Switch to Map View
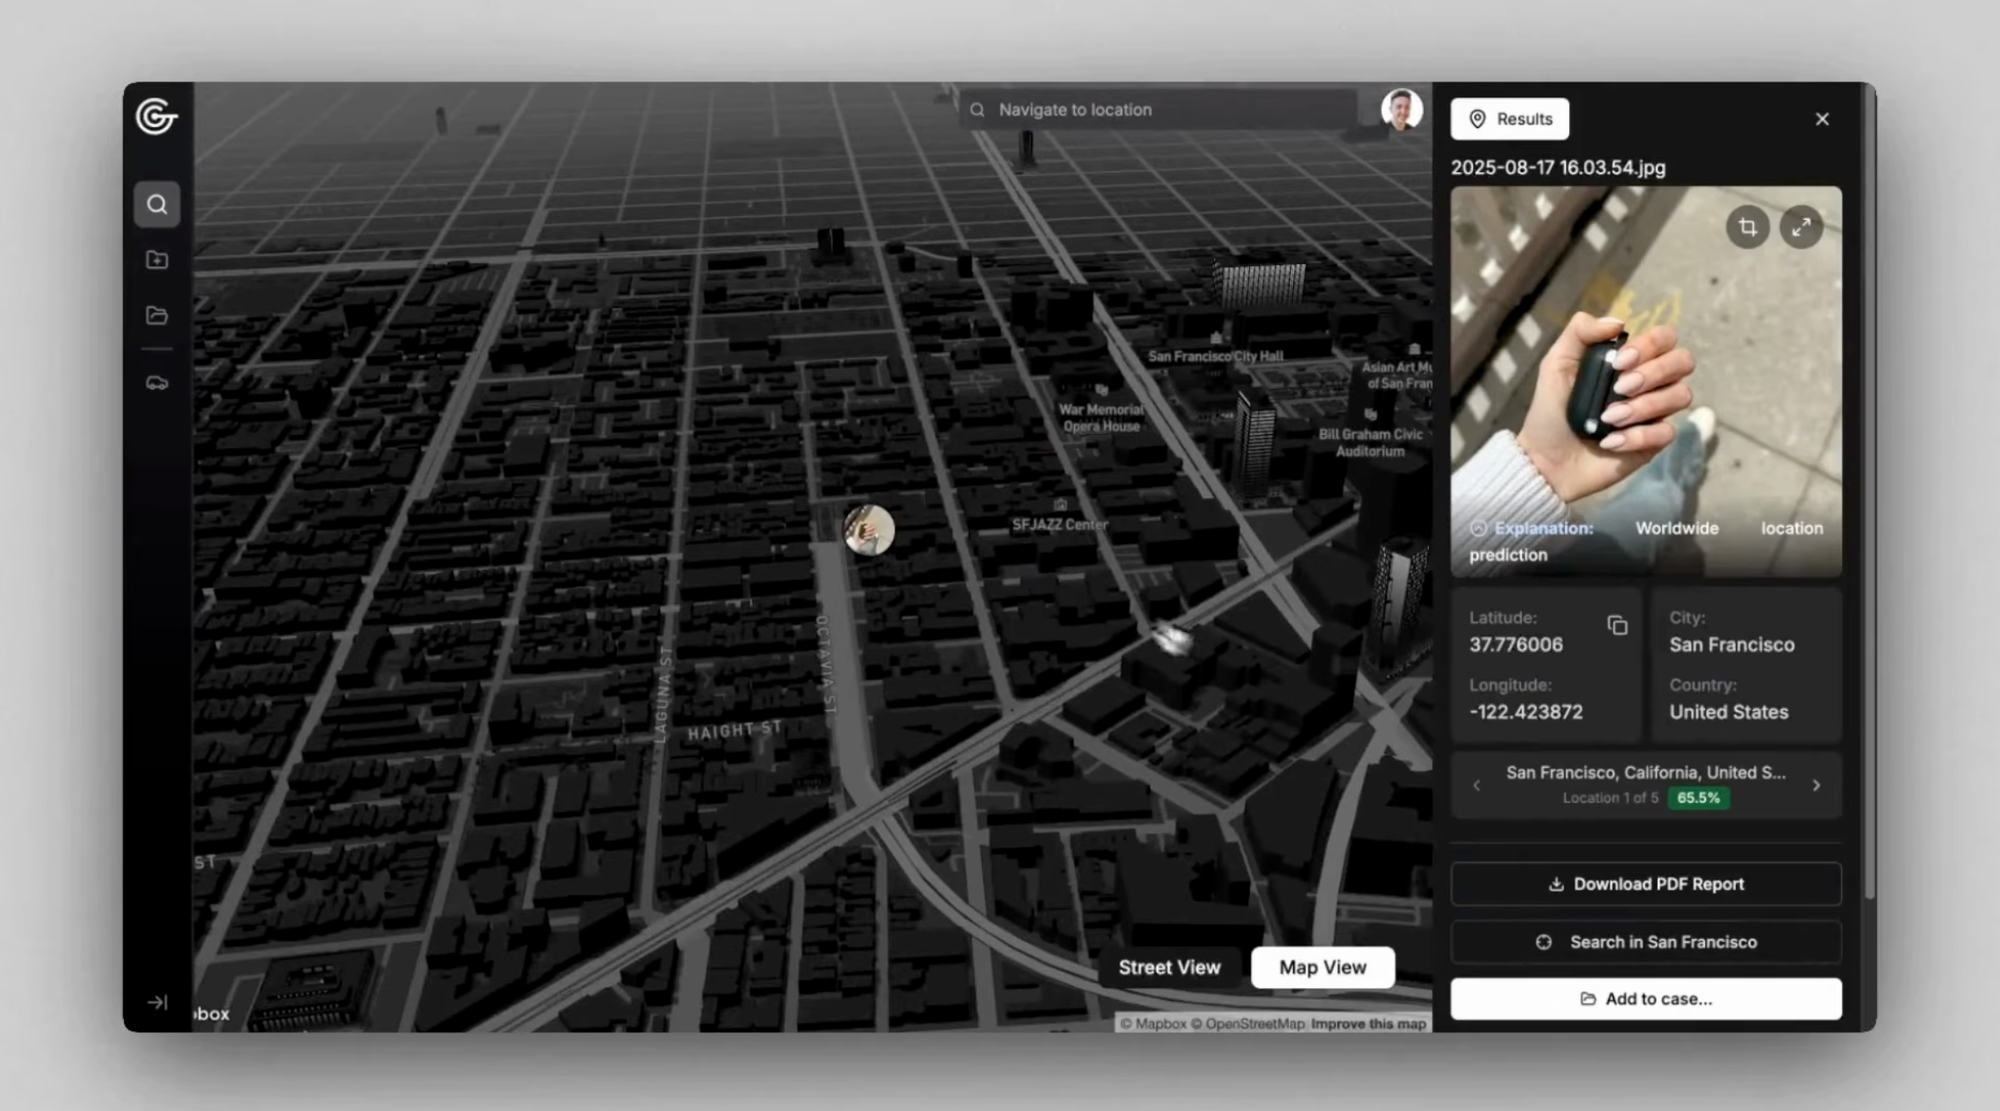Viewport: 2000px width, 1111px height. click(x=1322, y=967)
